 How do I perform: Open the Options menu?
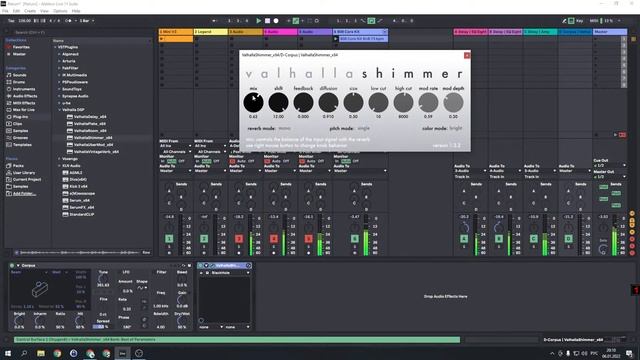60,11
